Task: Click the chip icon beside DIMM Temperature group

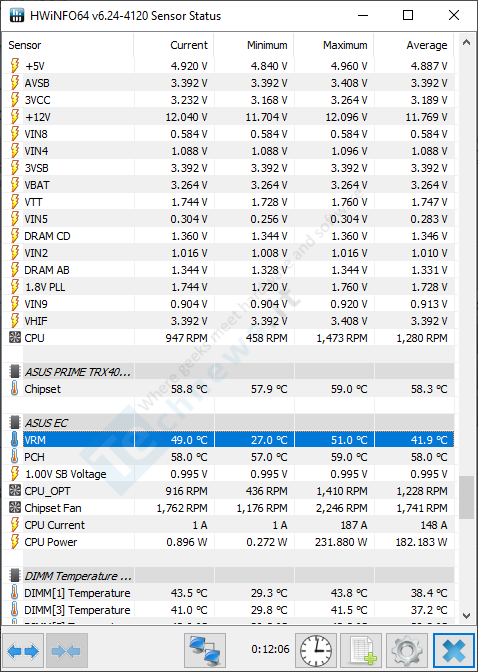Action: click(15, 576)
